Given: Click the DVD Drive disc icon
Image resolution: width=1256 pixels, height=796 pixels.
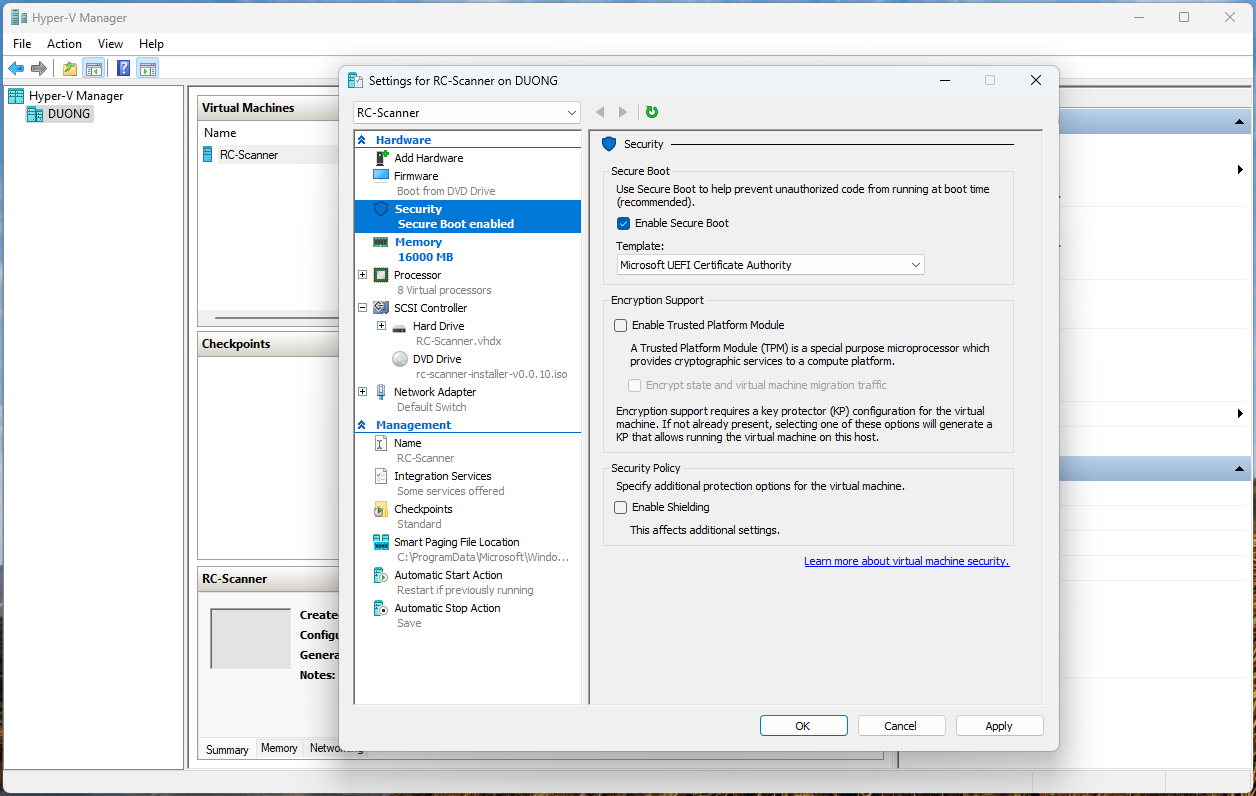Looking at the screenshot, I should click(400, 359).
